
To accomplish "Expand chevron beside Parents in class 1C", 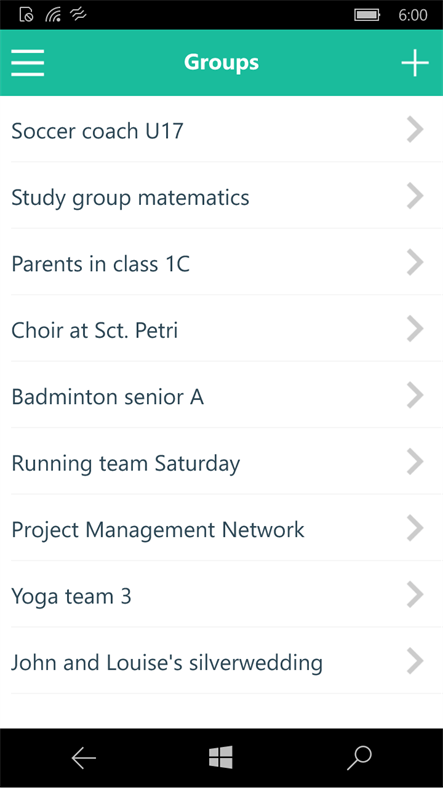I will 415,262.
